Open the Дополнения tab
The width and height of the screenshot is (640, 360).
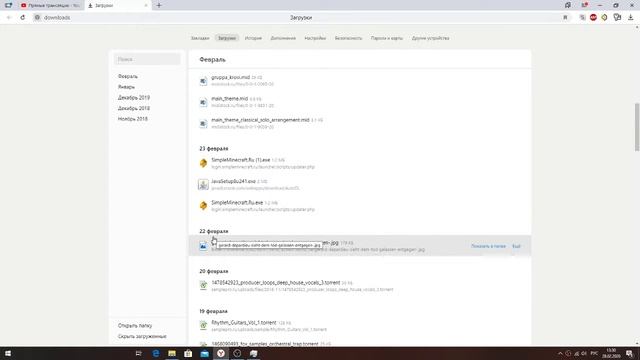tap(283, 38)
